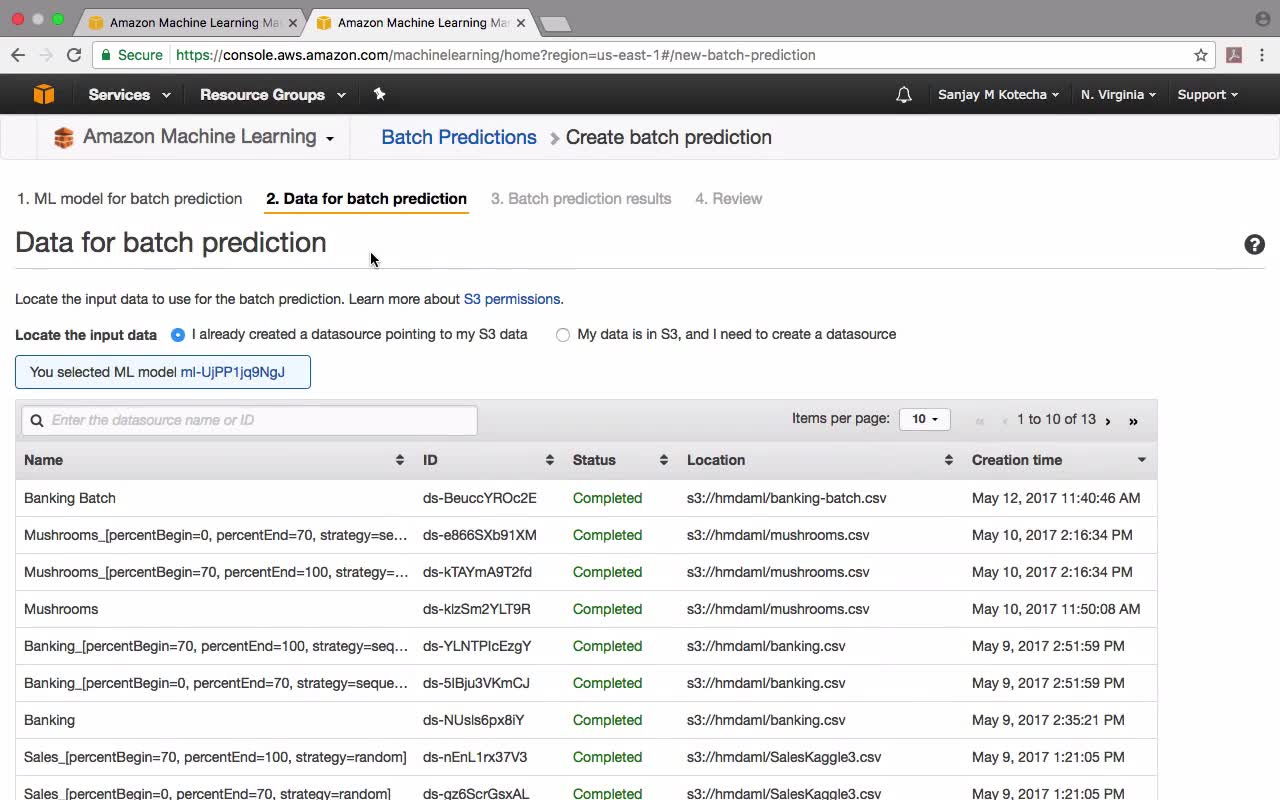Click the datasource name search field
This screenshot has width=1280, height=800.
[260, 420]
